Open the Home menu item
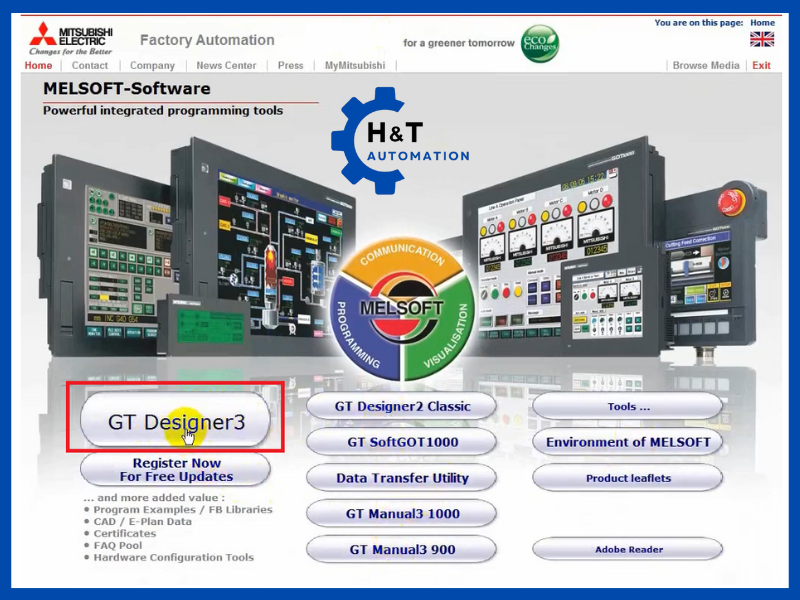 (x=38, y=66)
